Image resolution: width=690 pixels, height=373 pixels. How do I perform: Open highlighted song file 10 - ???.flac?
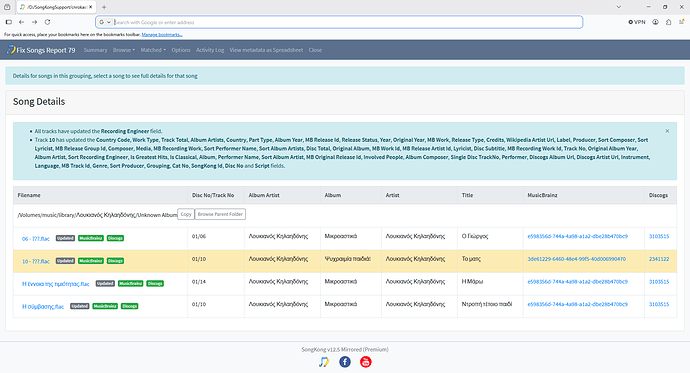pos(36,261)
